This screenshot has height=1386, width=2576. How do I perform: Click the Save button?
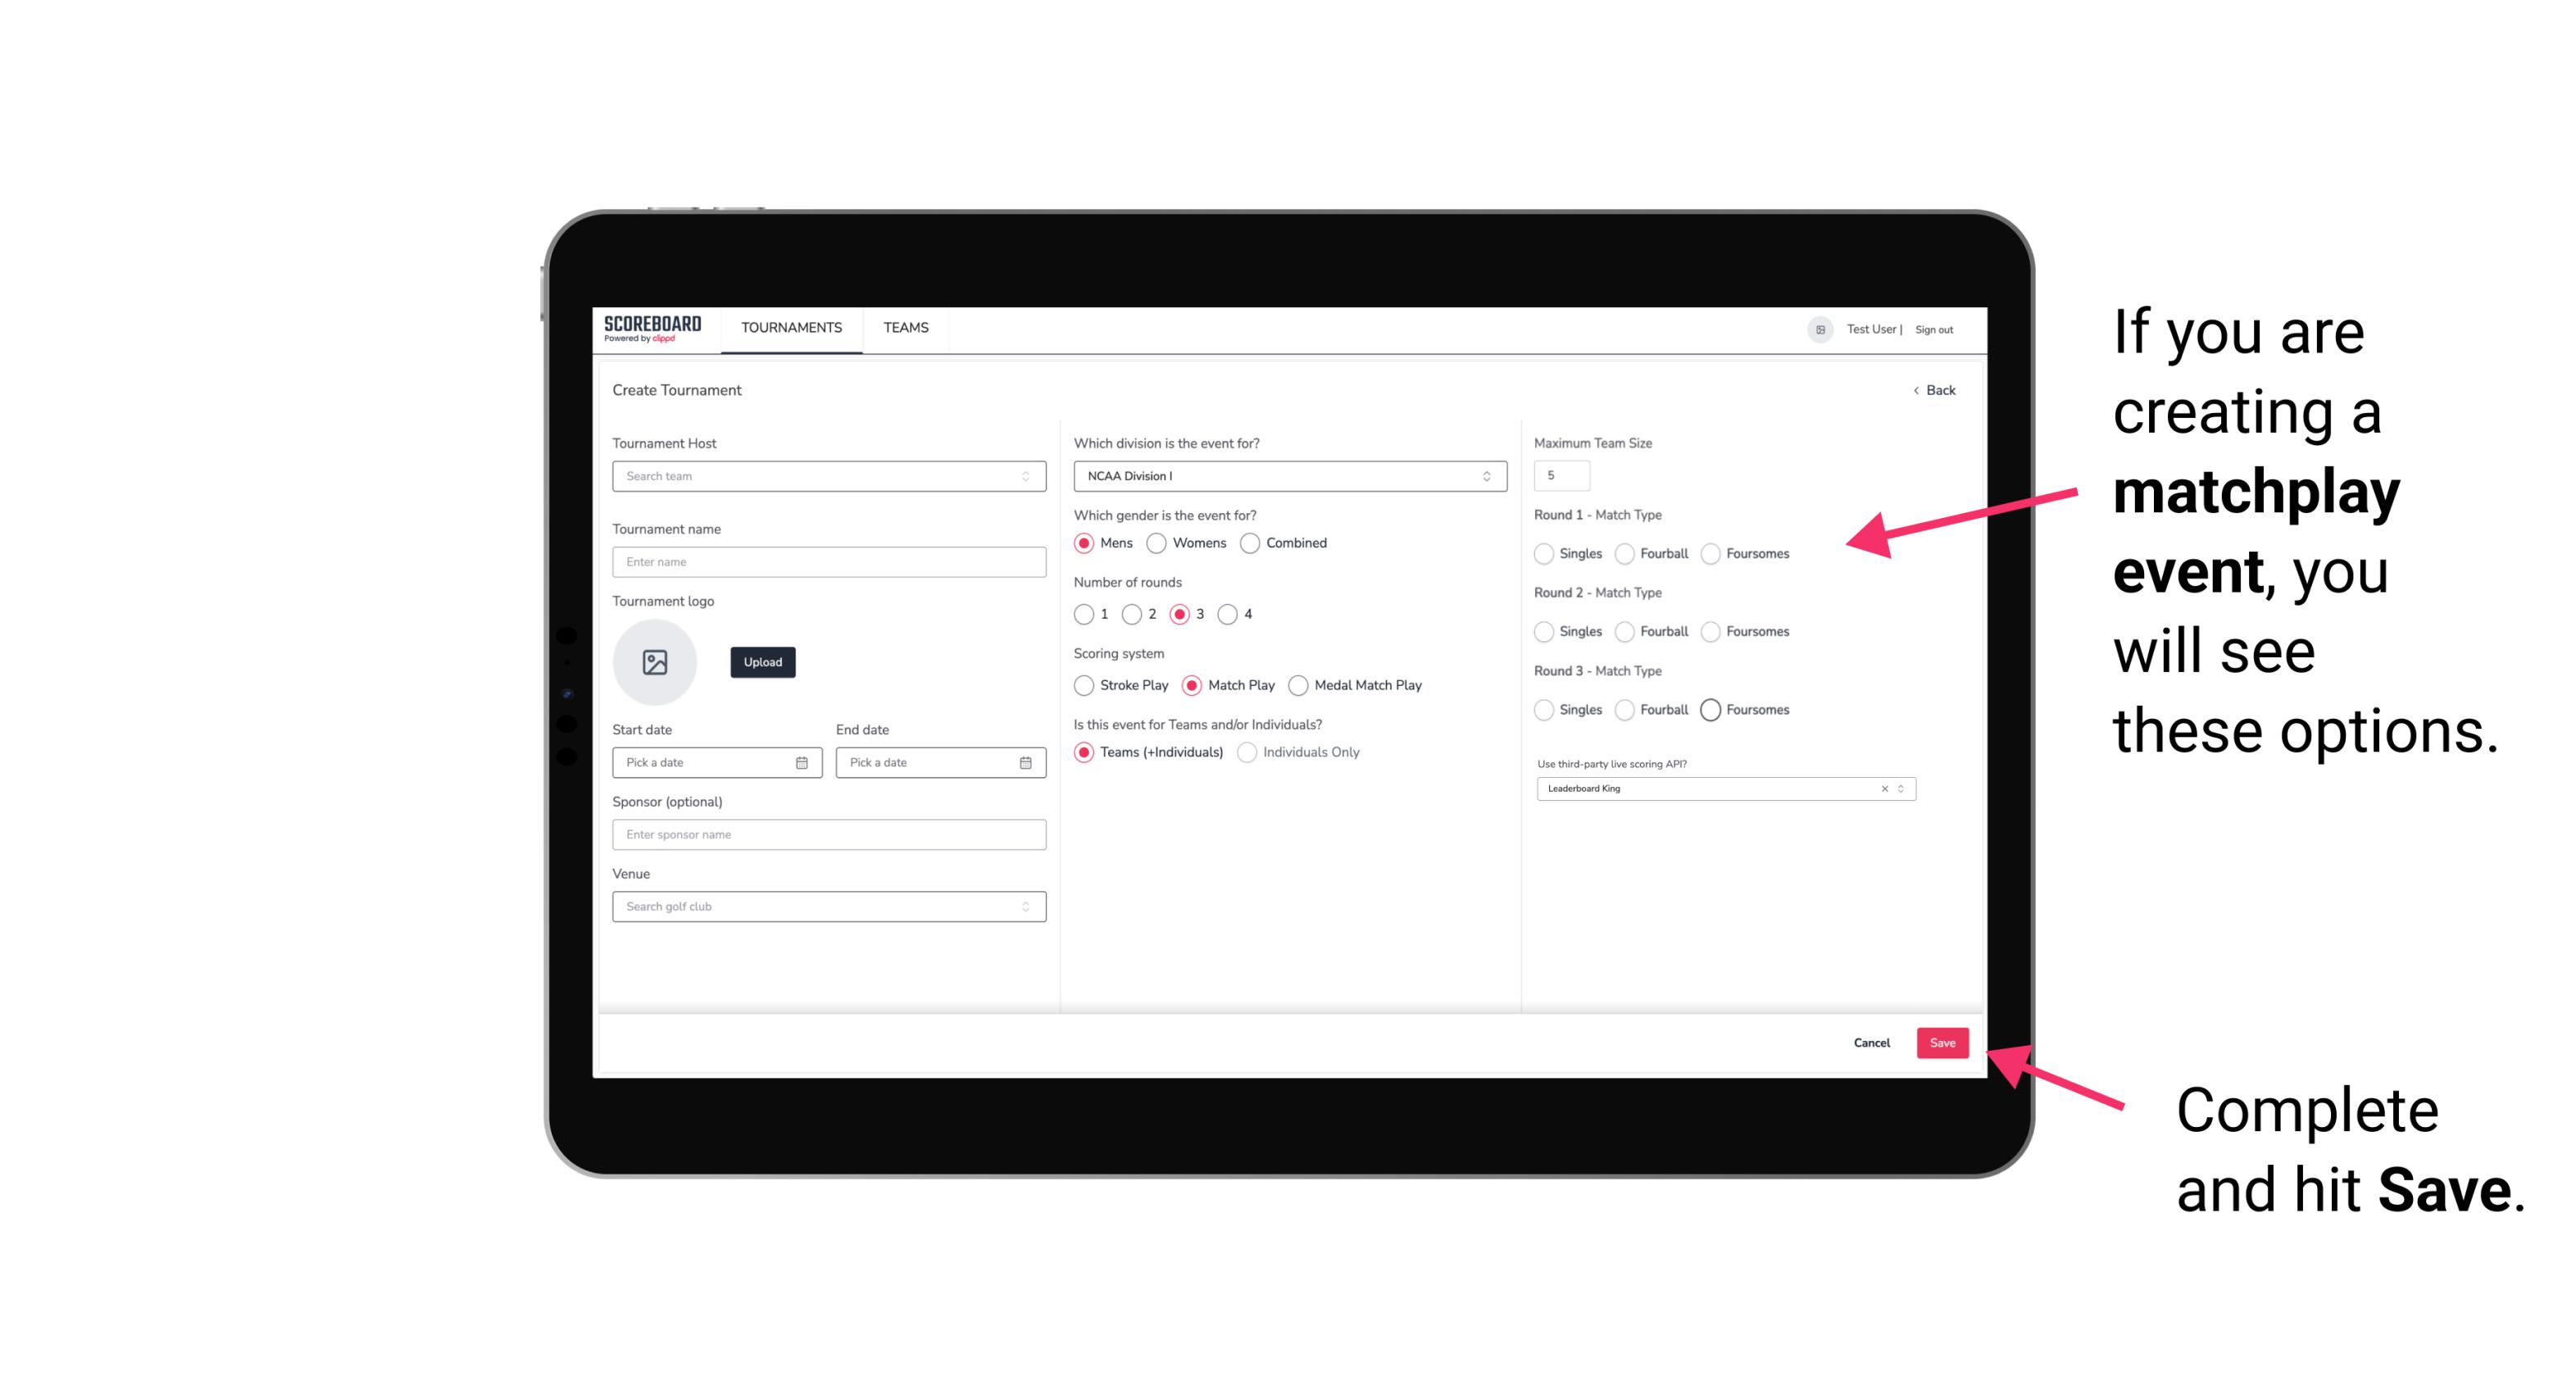1942,1041
